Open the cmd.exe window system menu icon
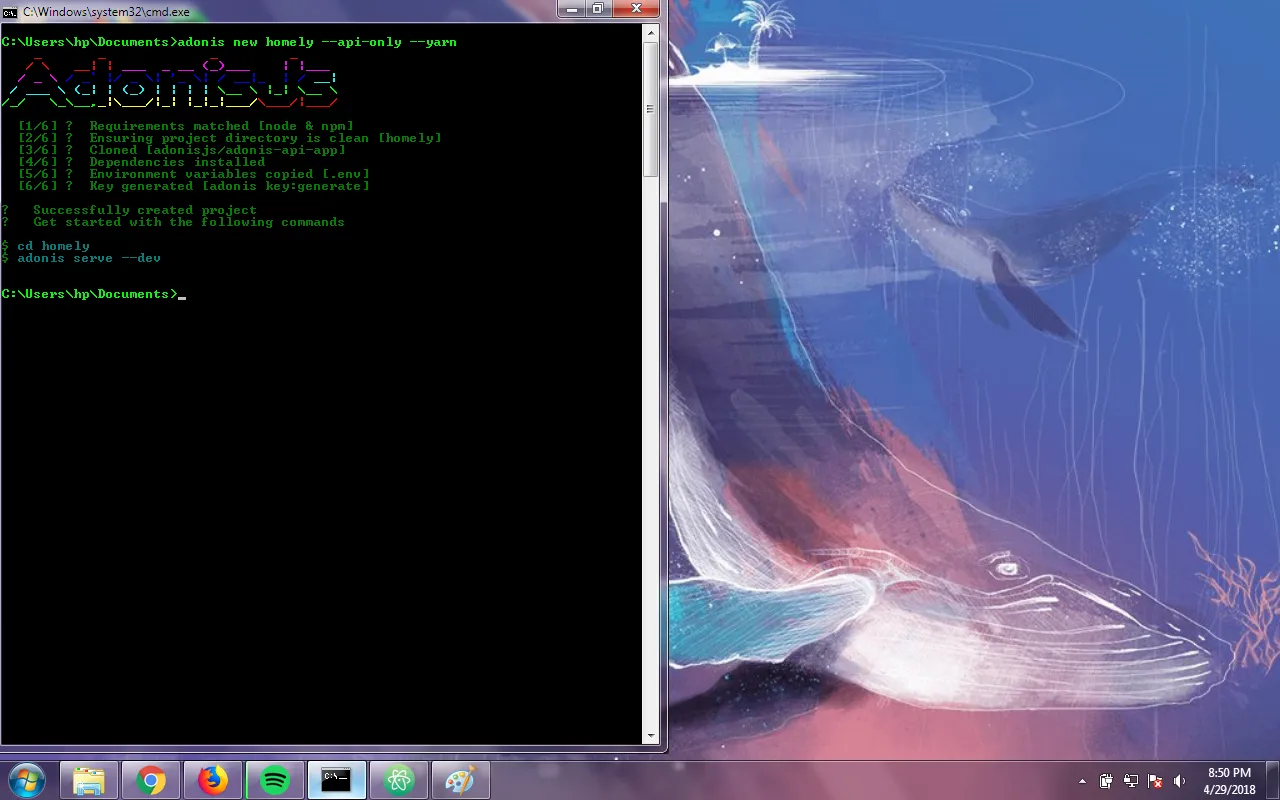The image size is (1280, 800). click(10, 11)
